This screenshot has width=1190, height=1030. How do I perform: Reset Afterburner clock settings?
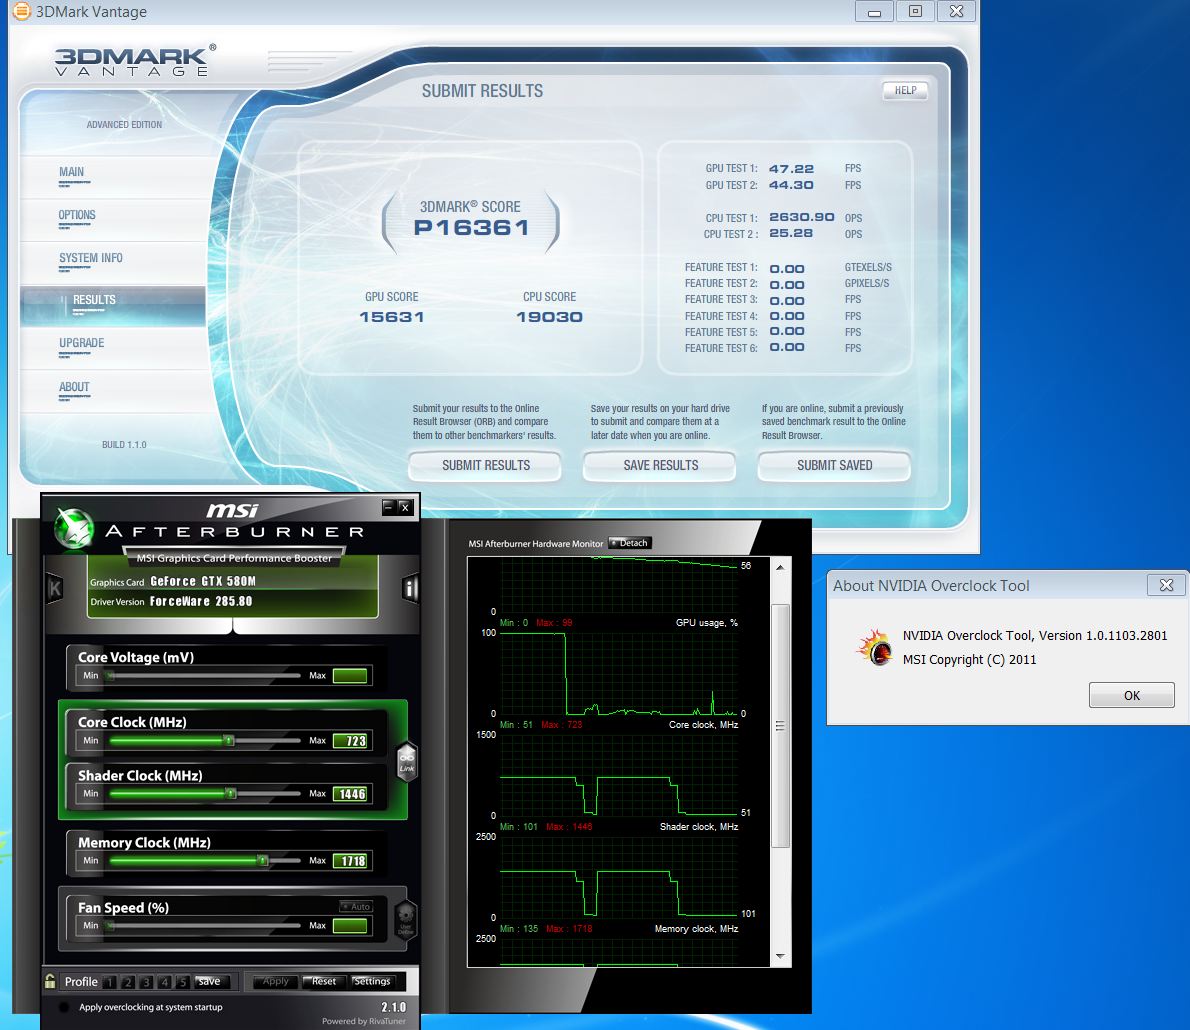coord(324,981)
